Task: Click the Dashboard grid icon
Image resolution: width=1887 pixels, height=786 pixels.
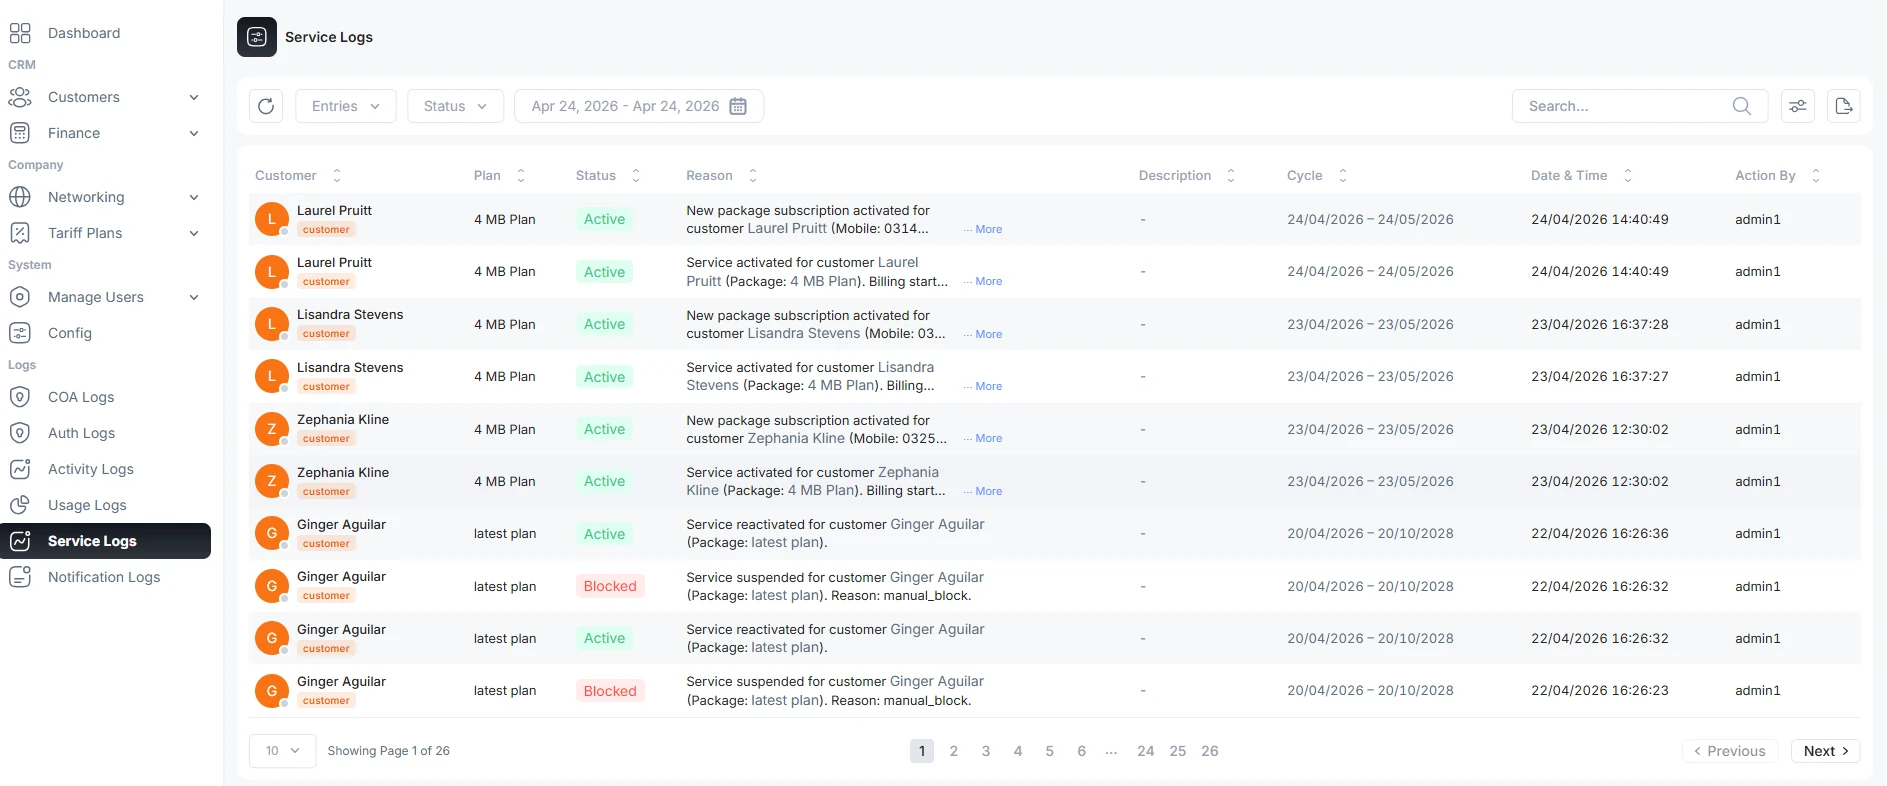Action: click(20, 33)
